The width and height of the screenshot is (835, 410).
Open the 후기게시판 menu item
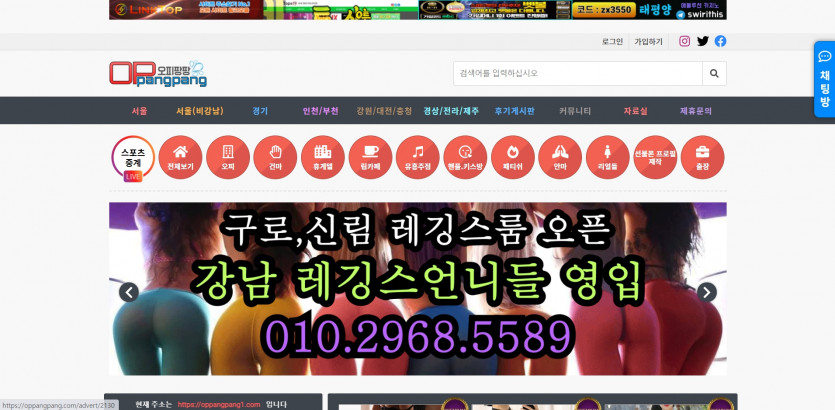pyautogui.click(x=514, y=111)
